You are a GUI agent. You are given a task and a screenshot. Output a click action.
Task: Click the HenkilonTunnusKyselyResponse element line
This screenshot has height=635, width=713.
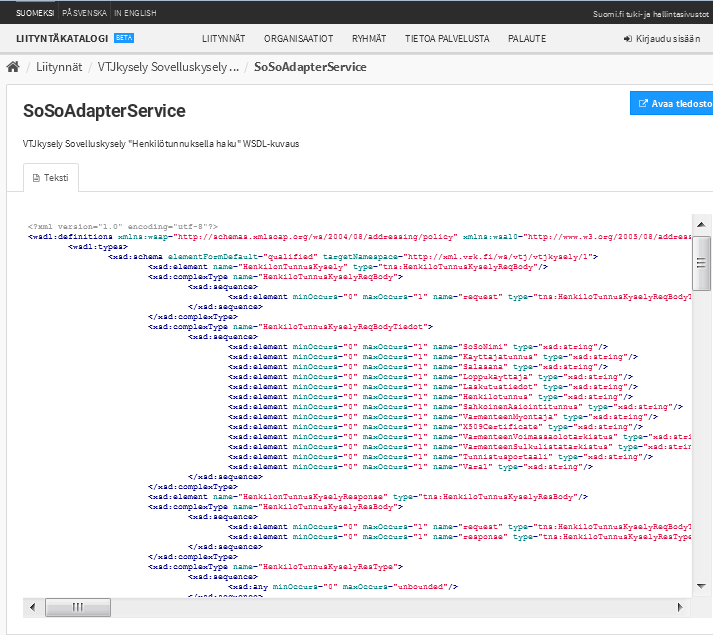coord(368,497)
